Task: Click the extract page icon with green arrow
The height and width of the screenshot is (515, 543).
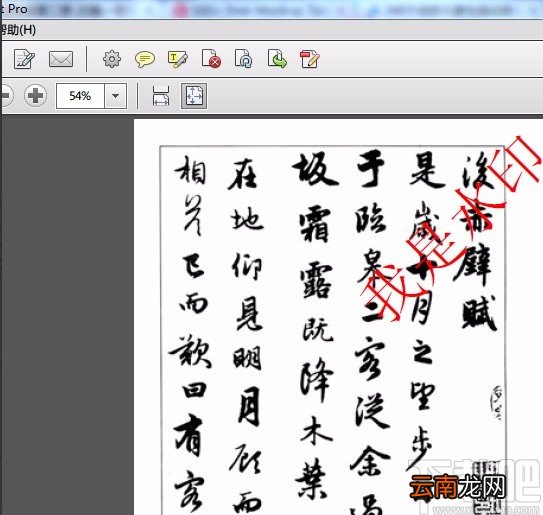Action: (277, 59)
